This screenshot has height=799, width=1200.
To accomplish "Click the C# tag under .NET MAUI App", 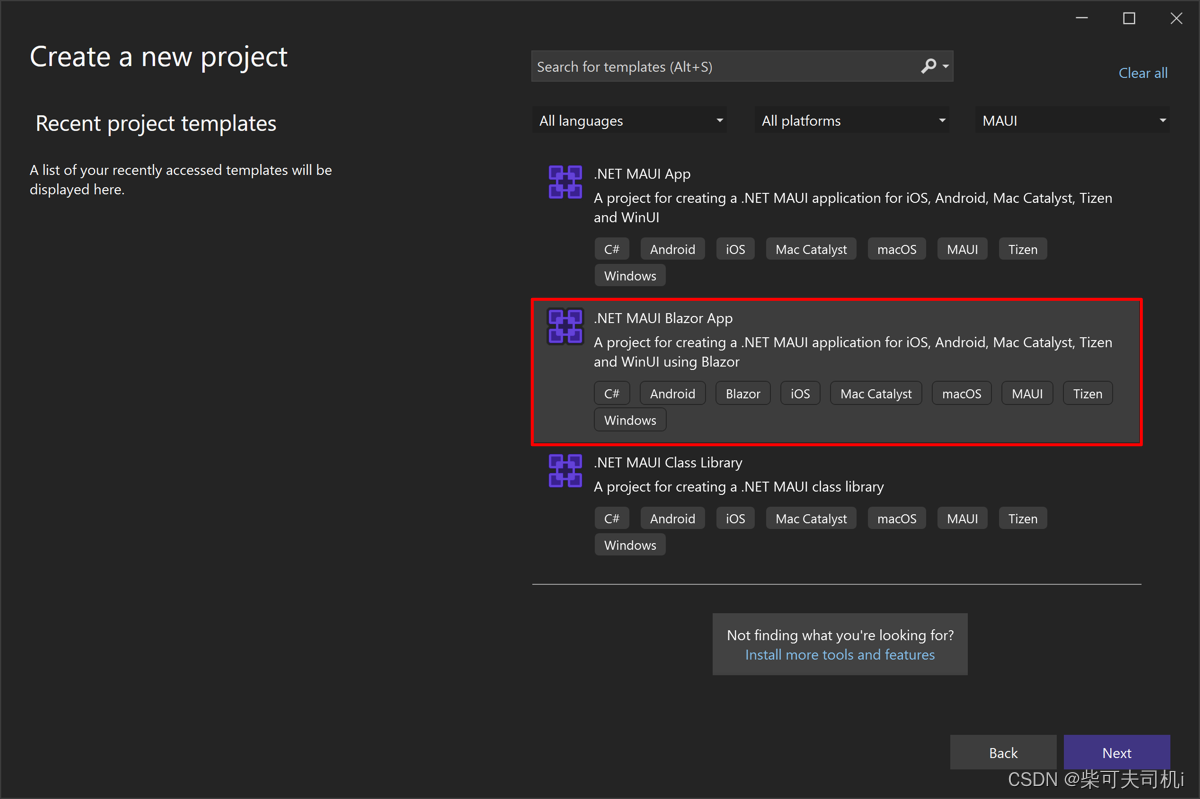I will [611, 248].
